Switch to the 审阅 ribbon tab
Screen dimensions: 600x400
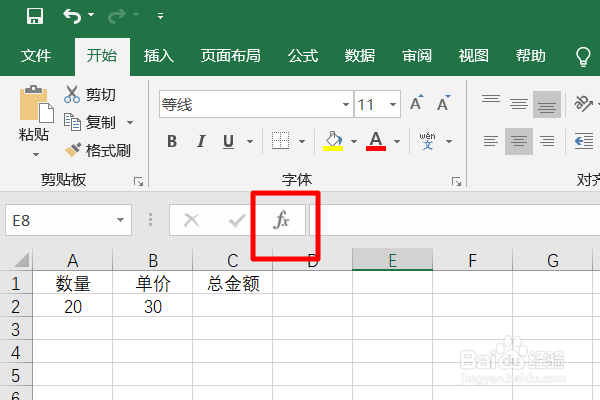[417, 56]
